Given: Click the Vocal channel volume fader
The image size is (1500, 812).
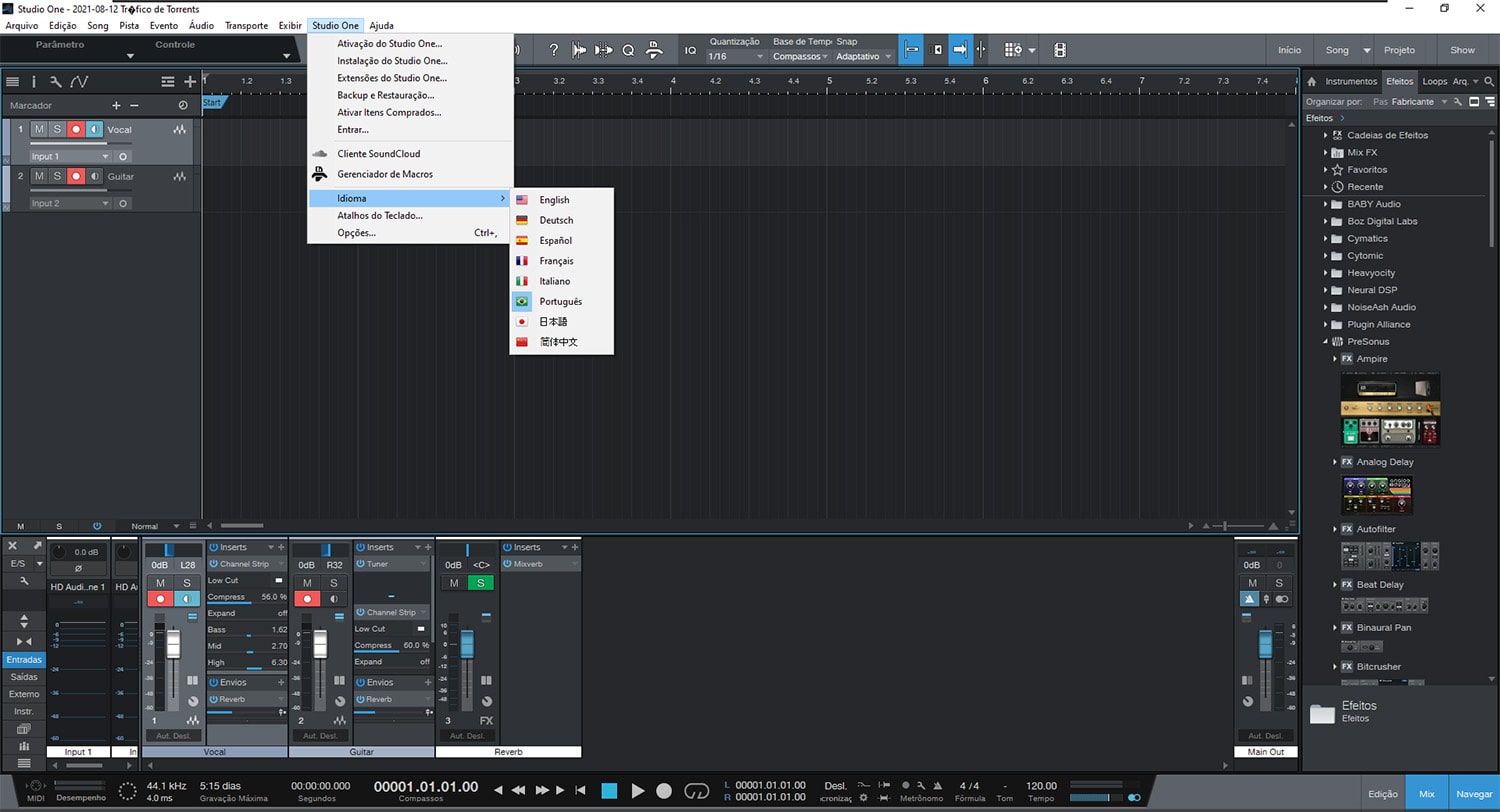Looking at the screenshot, I should click(x=173, y=644).
